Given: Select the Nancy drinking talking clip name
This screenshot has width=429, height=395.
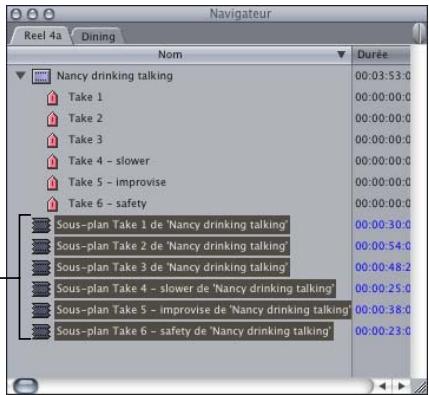Looking at the screenshot, I should pyautogui.click(x=115, y=76).
